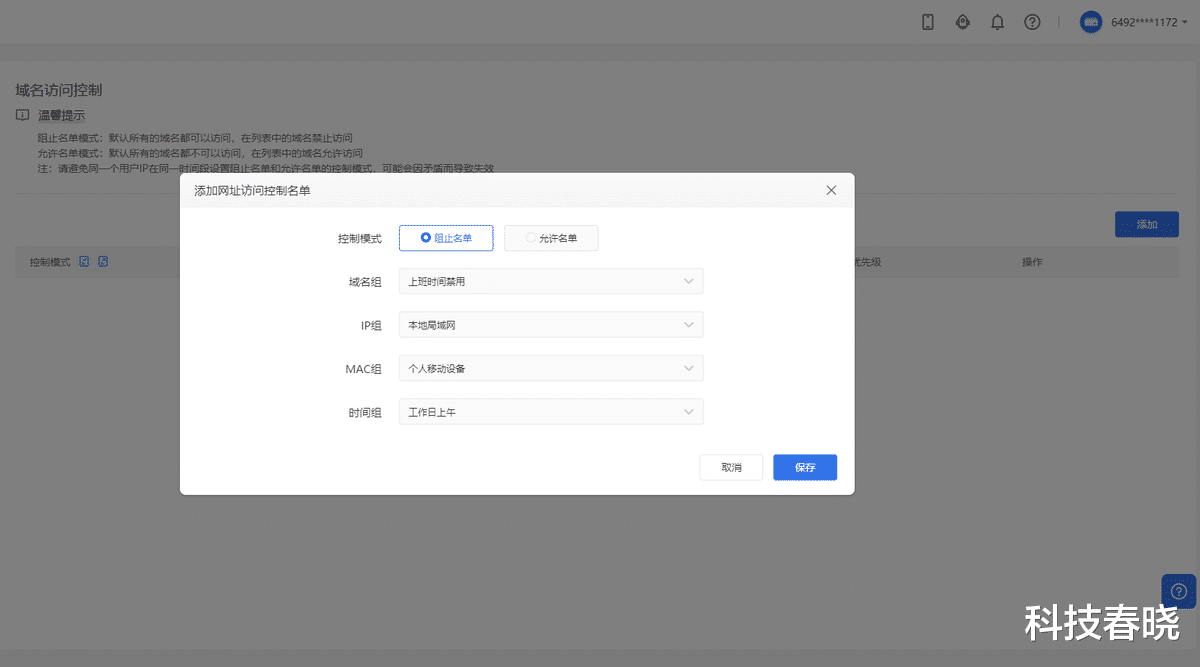This screenshot has height=667, width=1200.
Task: Click the floating help button at bottom right
Action: point(1178,591)
